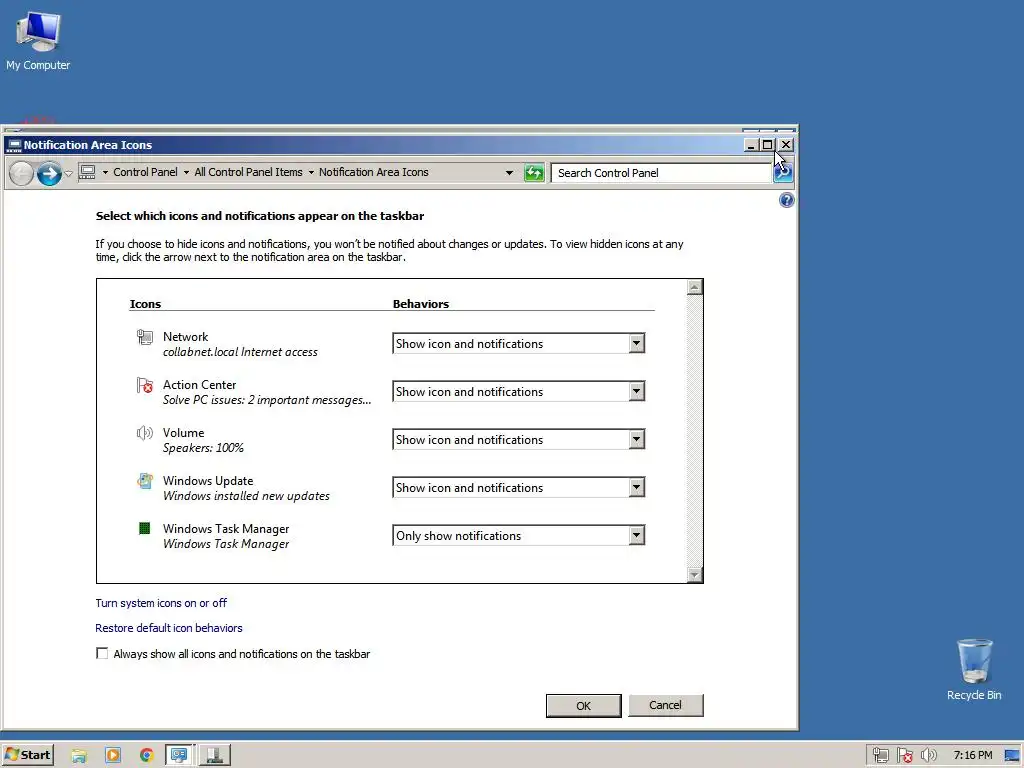Maximize the Notification Area Icons window
The image size is (1024, 768).
(768, 145)
